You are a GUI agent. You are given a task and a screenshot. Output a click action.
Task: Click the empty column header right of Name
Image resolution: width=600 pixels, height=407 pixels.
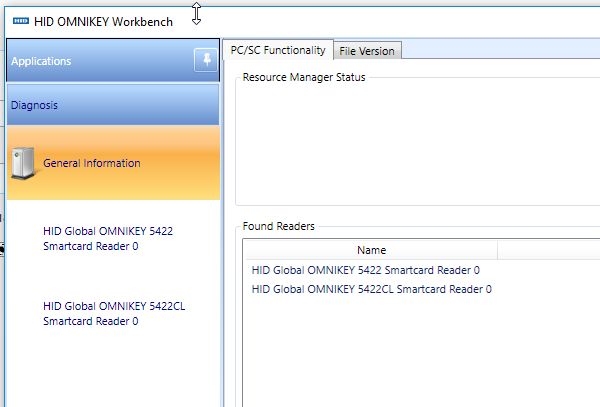click(547, 250)
